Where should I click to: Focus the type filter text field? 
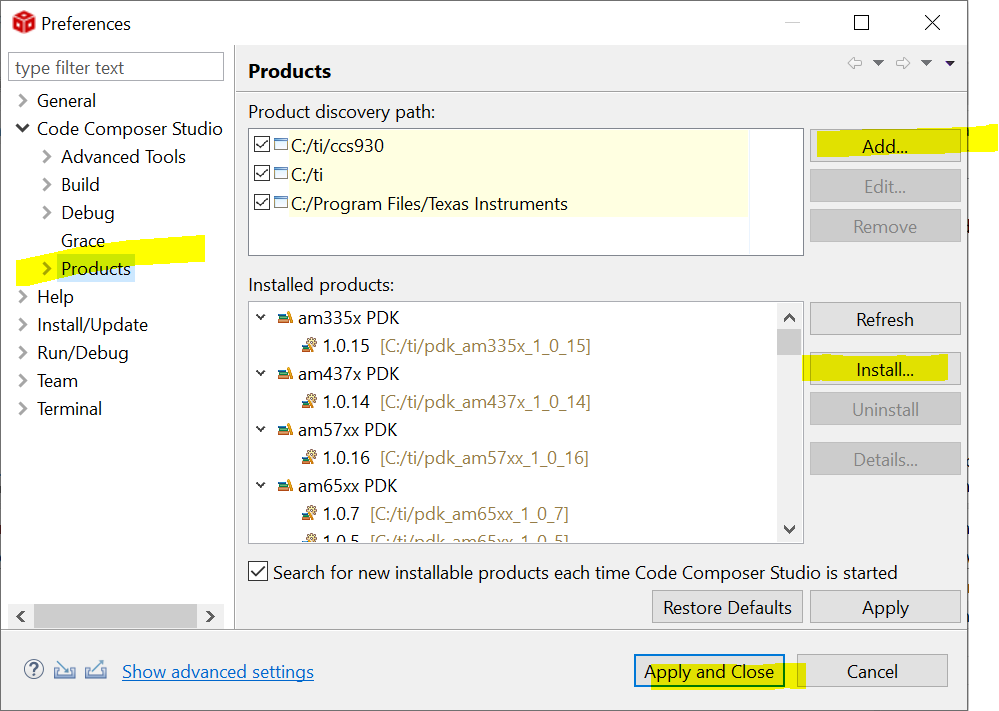pyautogui.click(x=116, y=68)
